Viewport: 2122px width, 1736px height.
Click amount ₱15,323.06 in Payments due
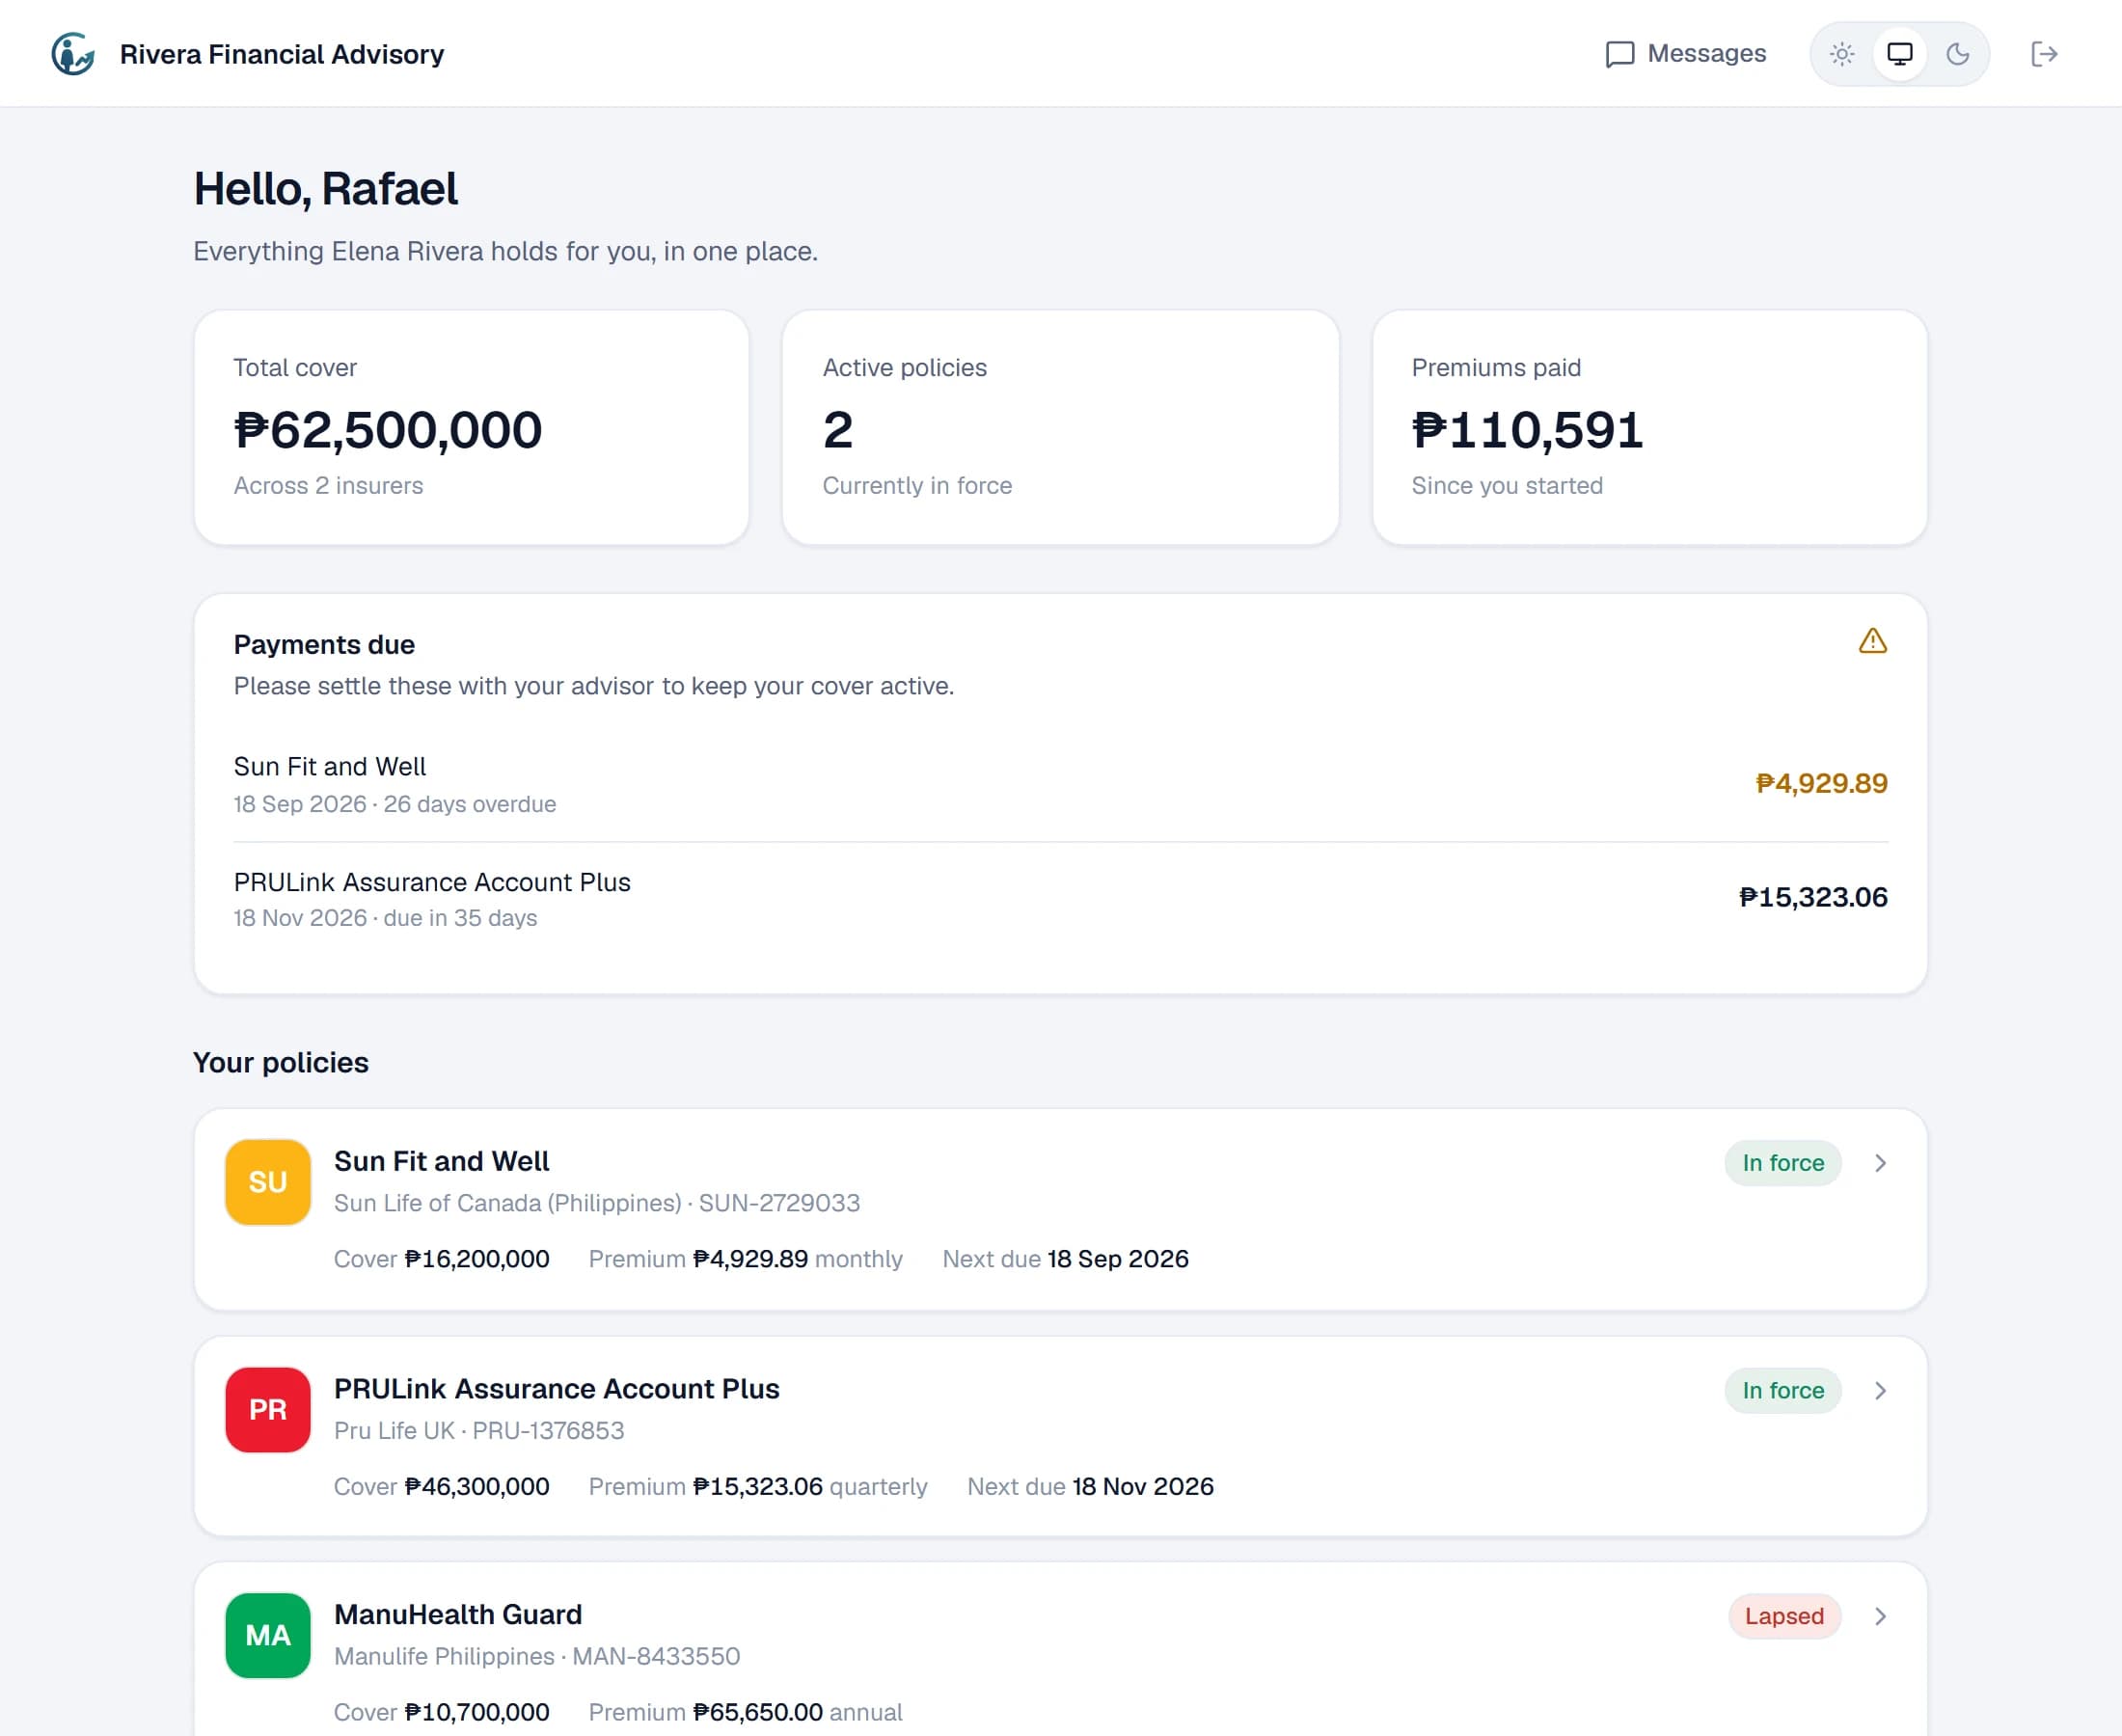(1813, 897)
